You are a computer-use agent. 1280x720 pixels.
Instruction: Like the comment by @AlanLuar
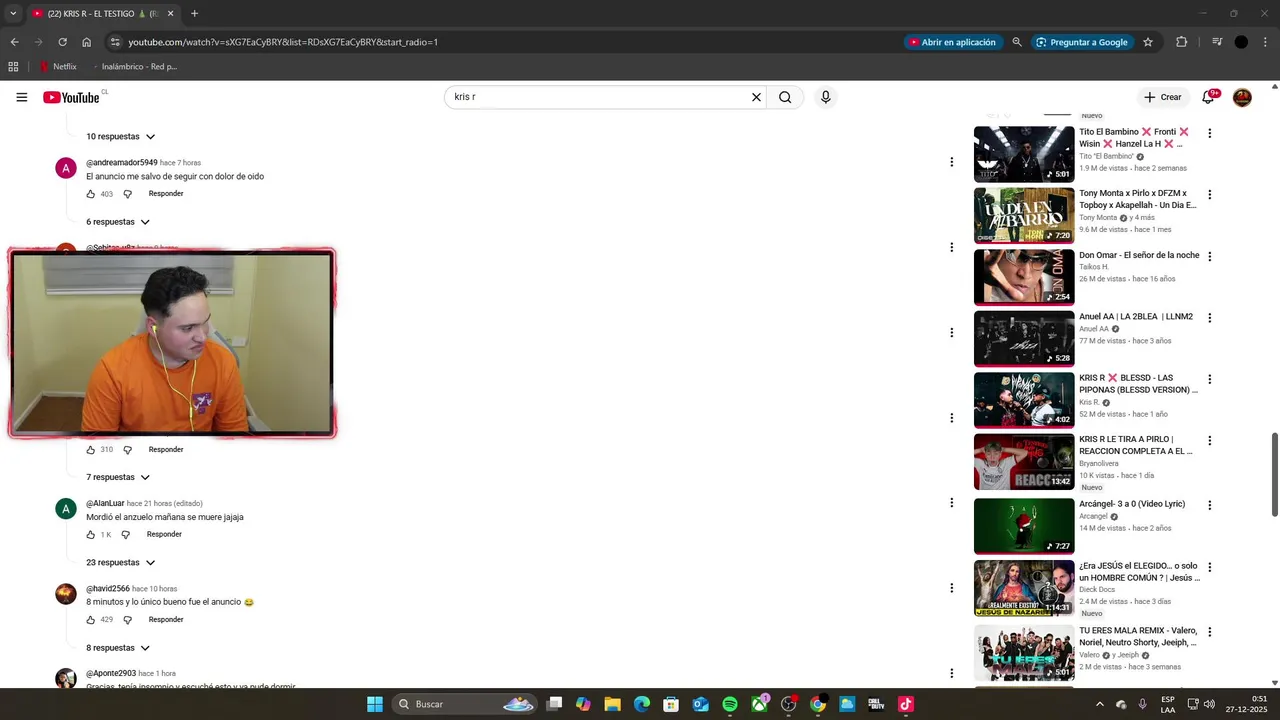(91, 535)
